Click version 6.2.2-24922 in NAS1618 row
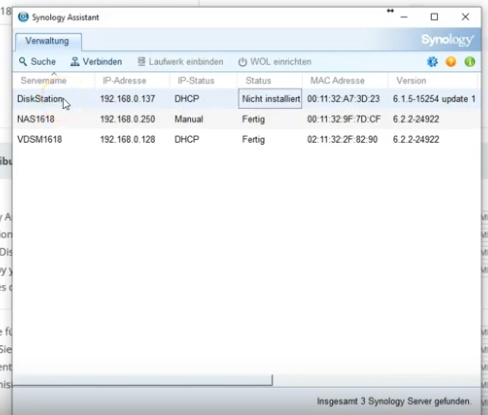The image size is (488, 415). (x=416, y=119)
